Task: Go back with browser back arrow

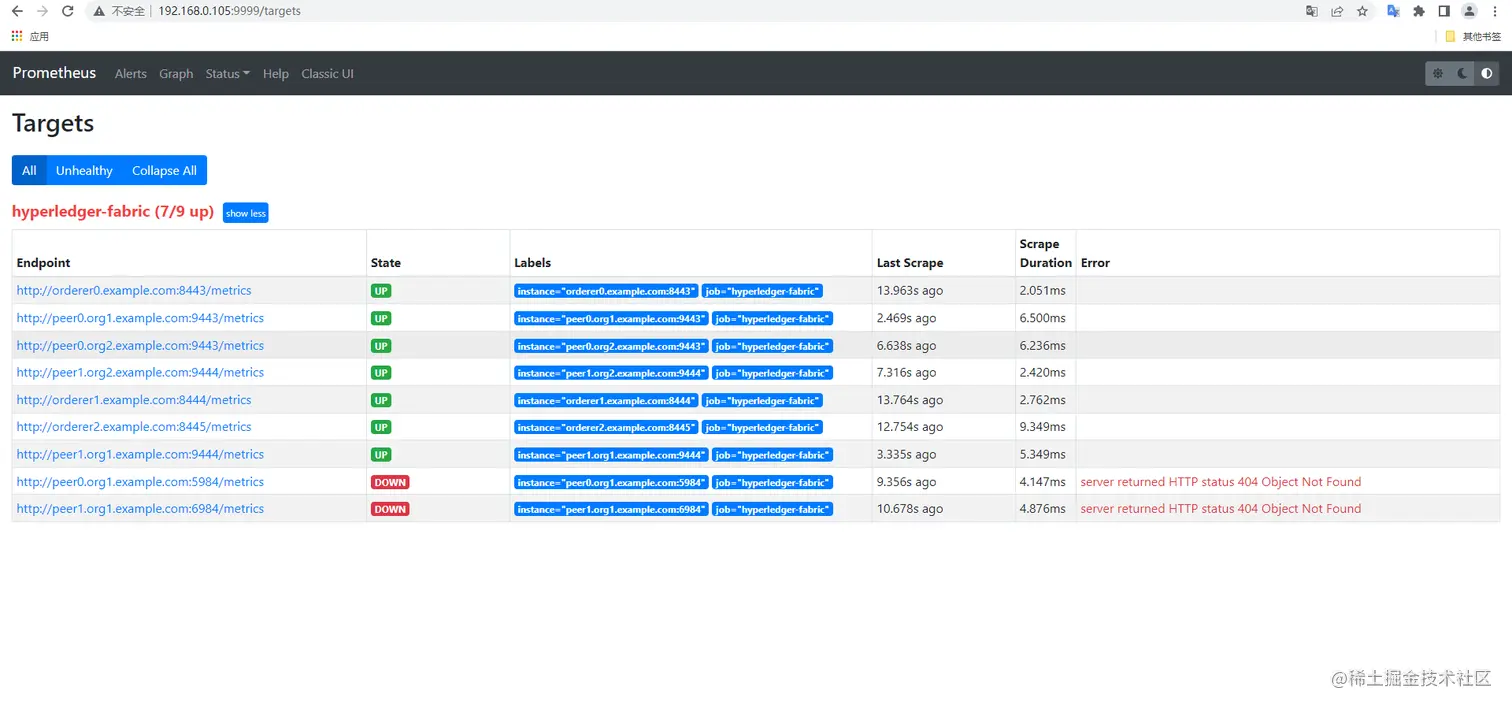Action: pyautogui.click(x=17, y=11)
